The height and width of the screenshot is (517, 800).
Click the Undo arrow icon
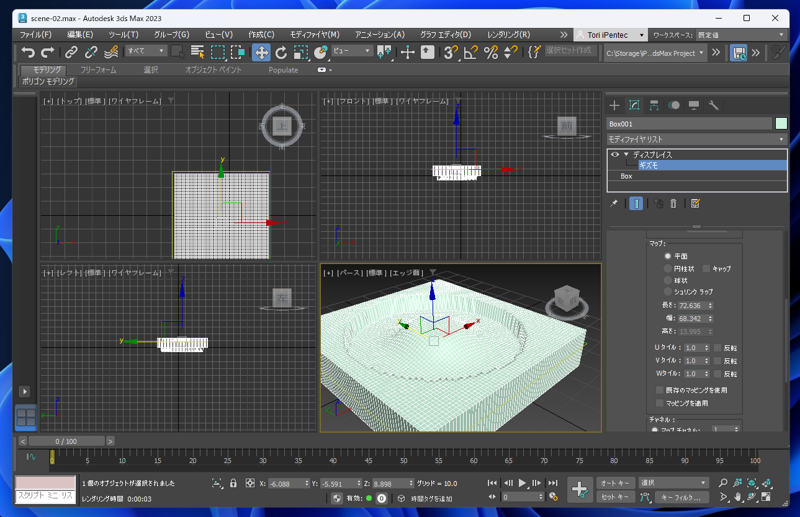[x=28, y=52]
